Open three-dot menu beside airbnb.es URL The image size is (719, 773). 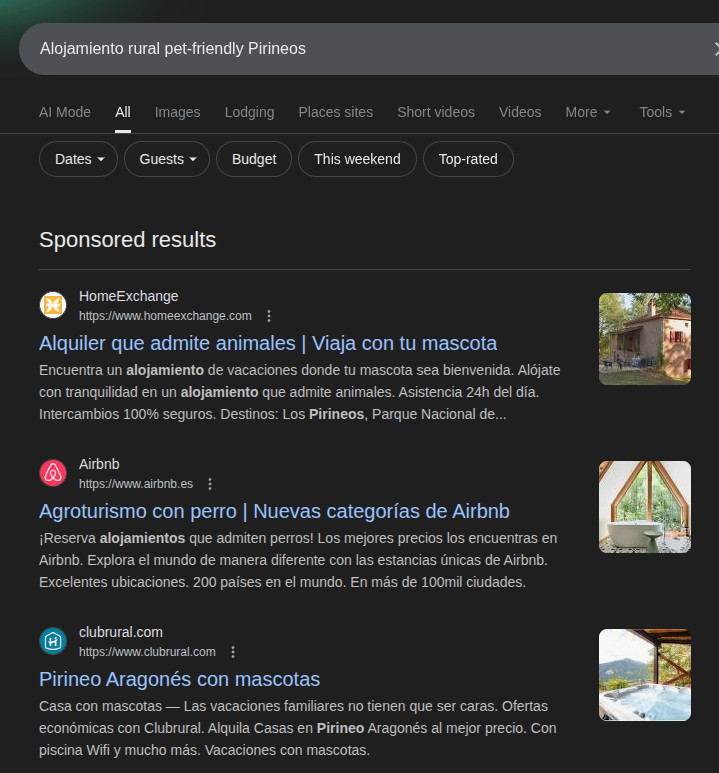pos(210,484)
